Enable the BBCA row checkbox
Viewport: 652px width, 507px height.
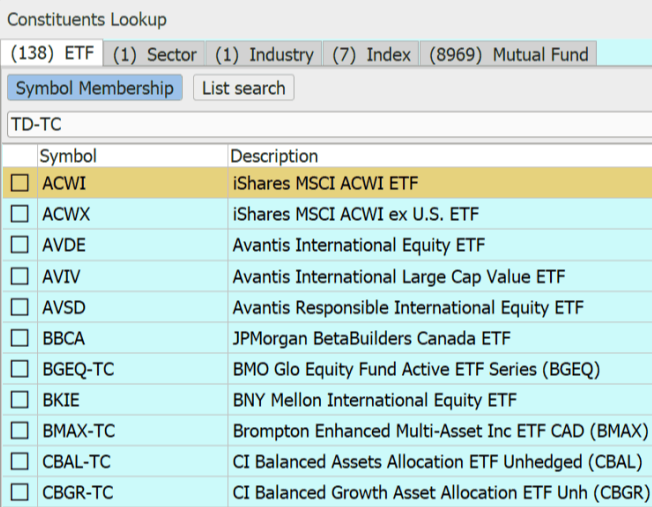pyautogui.click(x=20, y=338)
